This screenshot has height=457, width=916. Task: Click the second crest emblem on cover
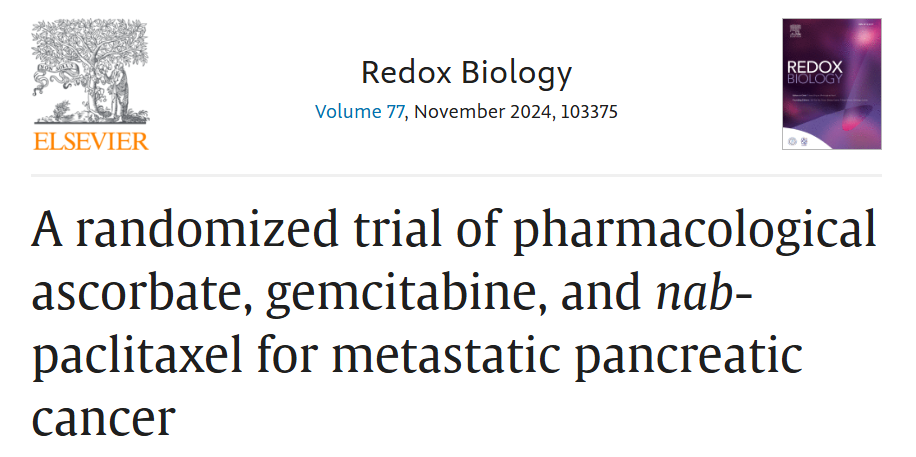(x=804, y=141)
